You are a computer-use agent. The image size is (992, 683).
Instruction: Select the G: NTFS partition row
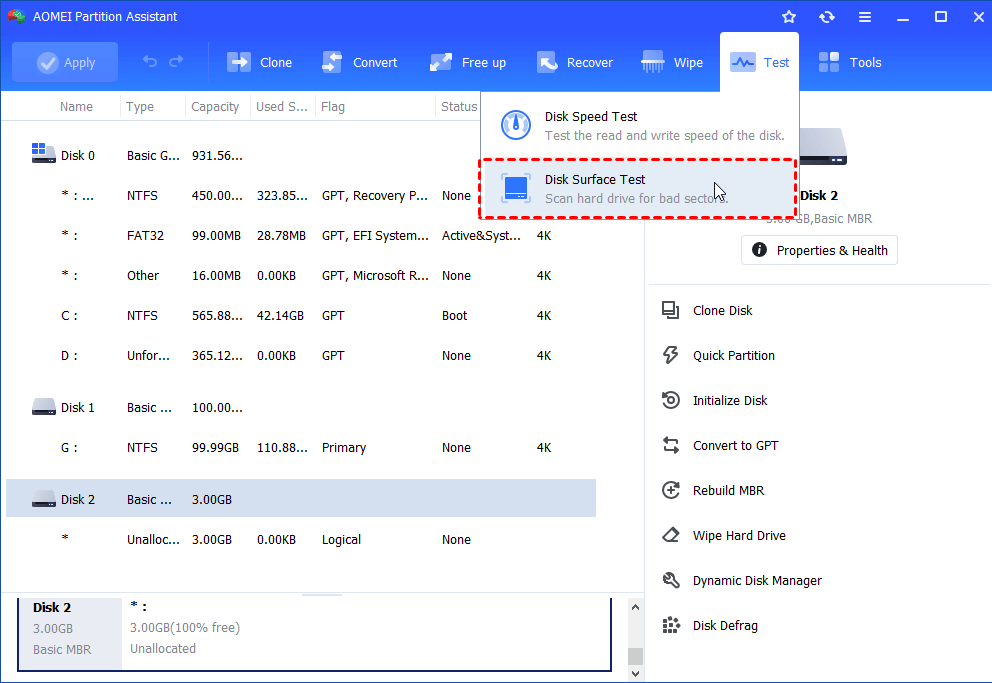(x=301, y=448)
